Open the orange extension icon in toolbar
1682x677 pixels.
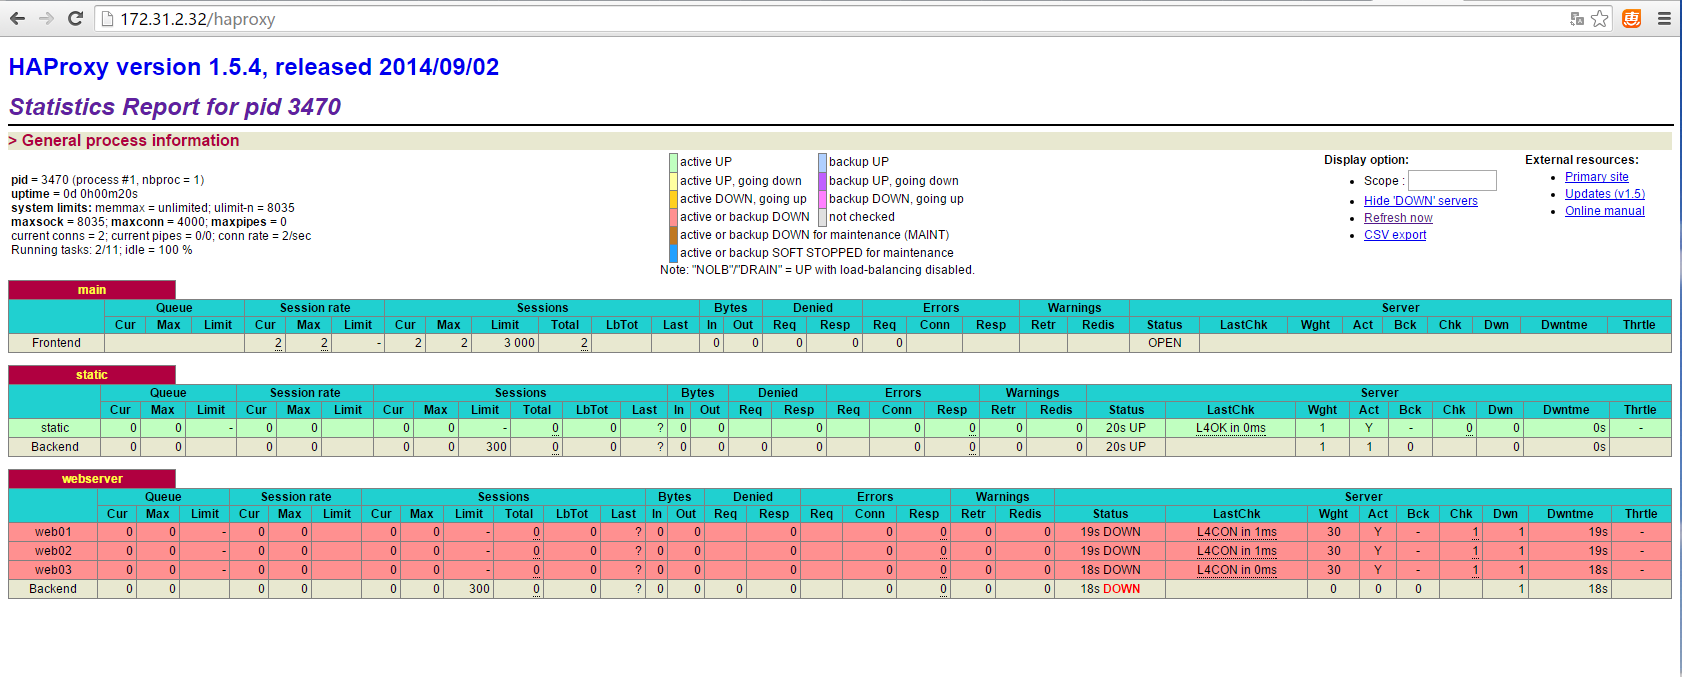1631,18
